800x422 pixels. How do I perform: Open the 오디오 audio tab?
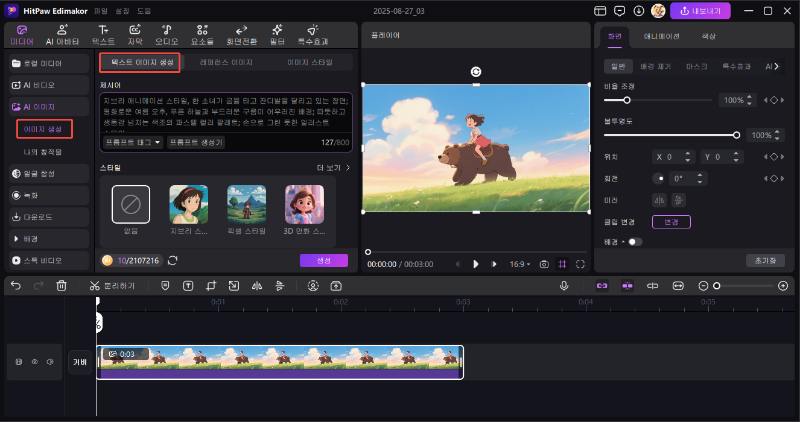pyautogui.click(x=166, y=35)
